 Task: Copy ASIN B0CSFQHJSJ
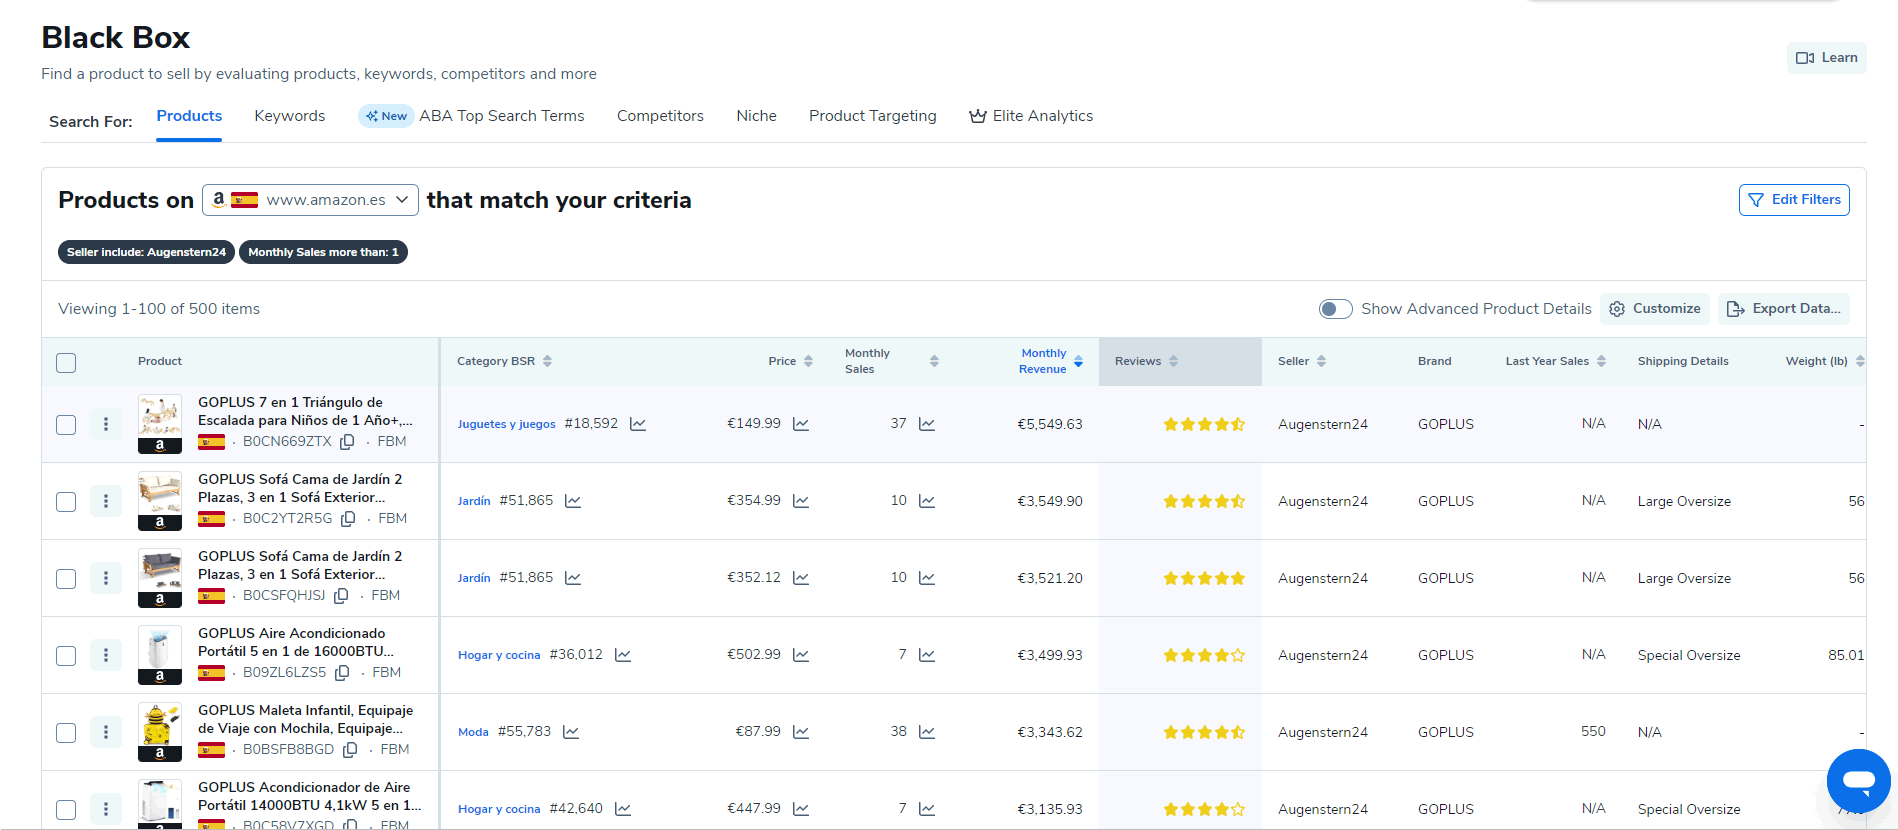click(x=341, y=596)
